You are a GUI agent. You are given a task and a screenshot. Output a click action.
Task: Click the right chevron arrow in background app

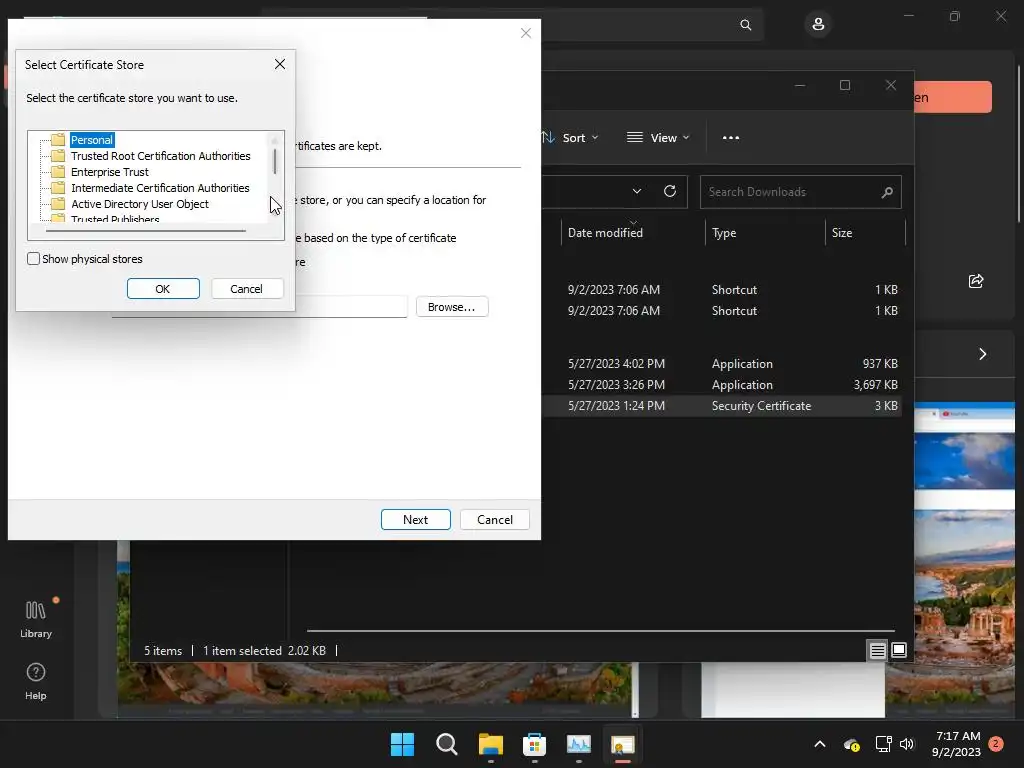[x=983, y=354]
